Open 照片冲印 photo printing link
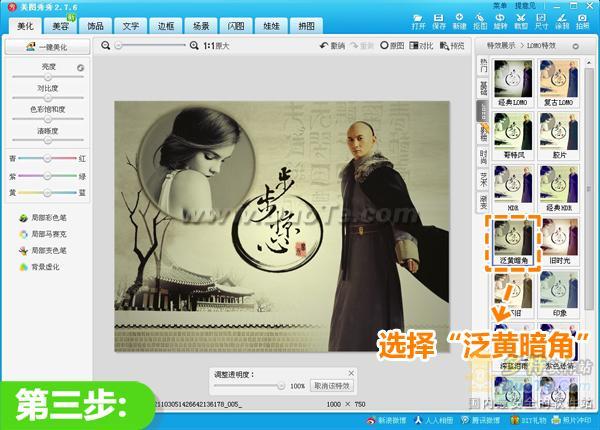The image size is (600, 430). [x=571, y=420]
